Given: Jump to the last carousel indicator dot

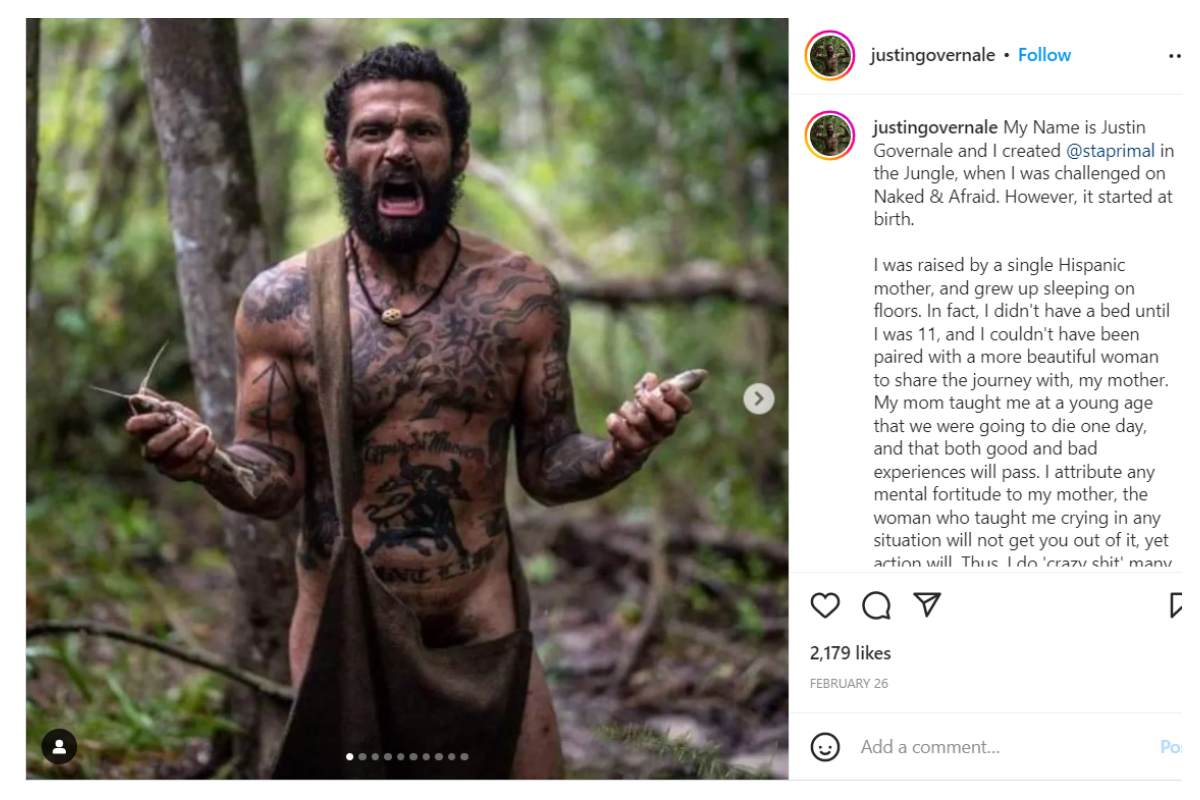Looking at the screenshot, I should click(464, 757).
